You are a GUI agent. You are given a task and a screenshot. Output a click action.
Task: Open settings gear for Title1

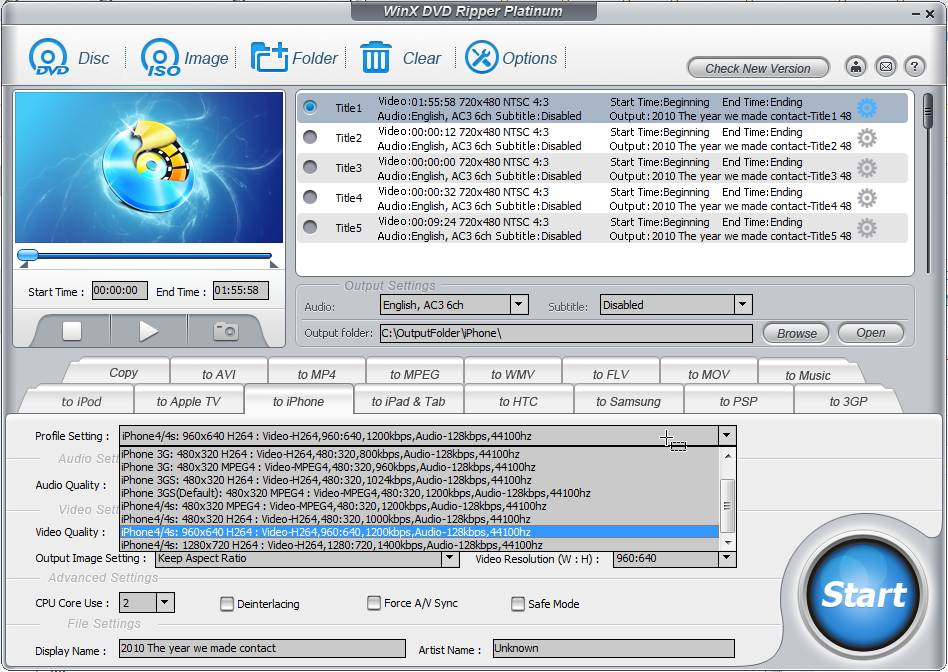click(867, 108)
